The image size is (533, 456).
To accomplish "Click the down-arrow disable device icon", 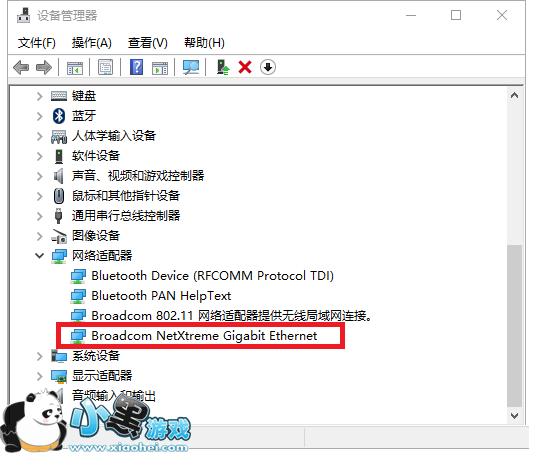I will coord(268,67).
